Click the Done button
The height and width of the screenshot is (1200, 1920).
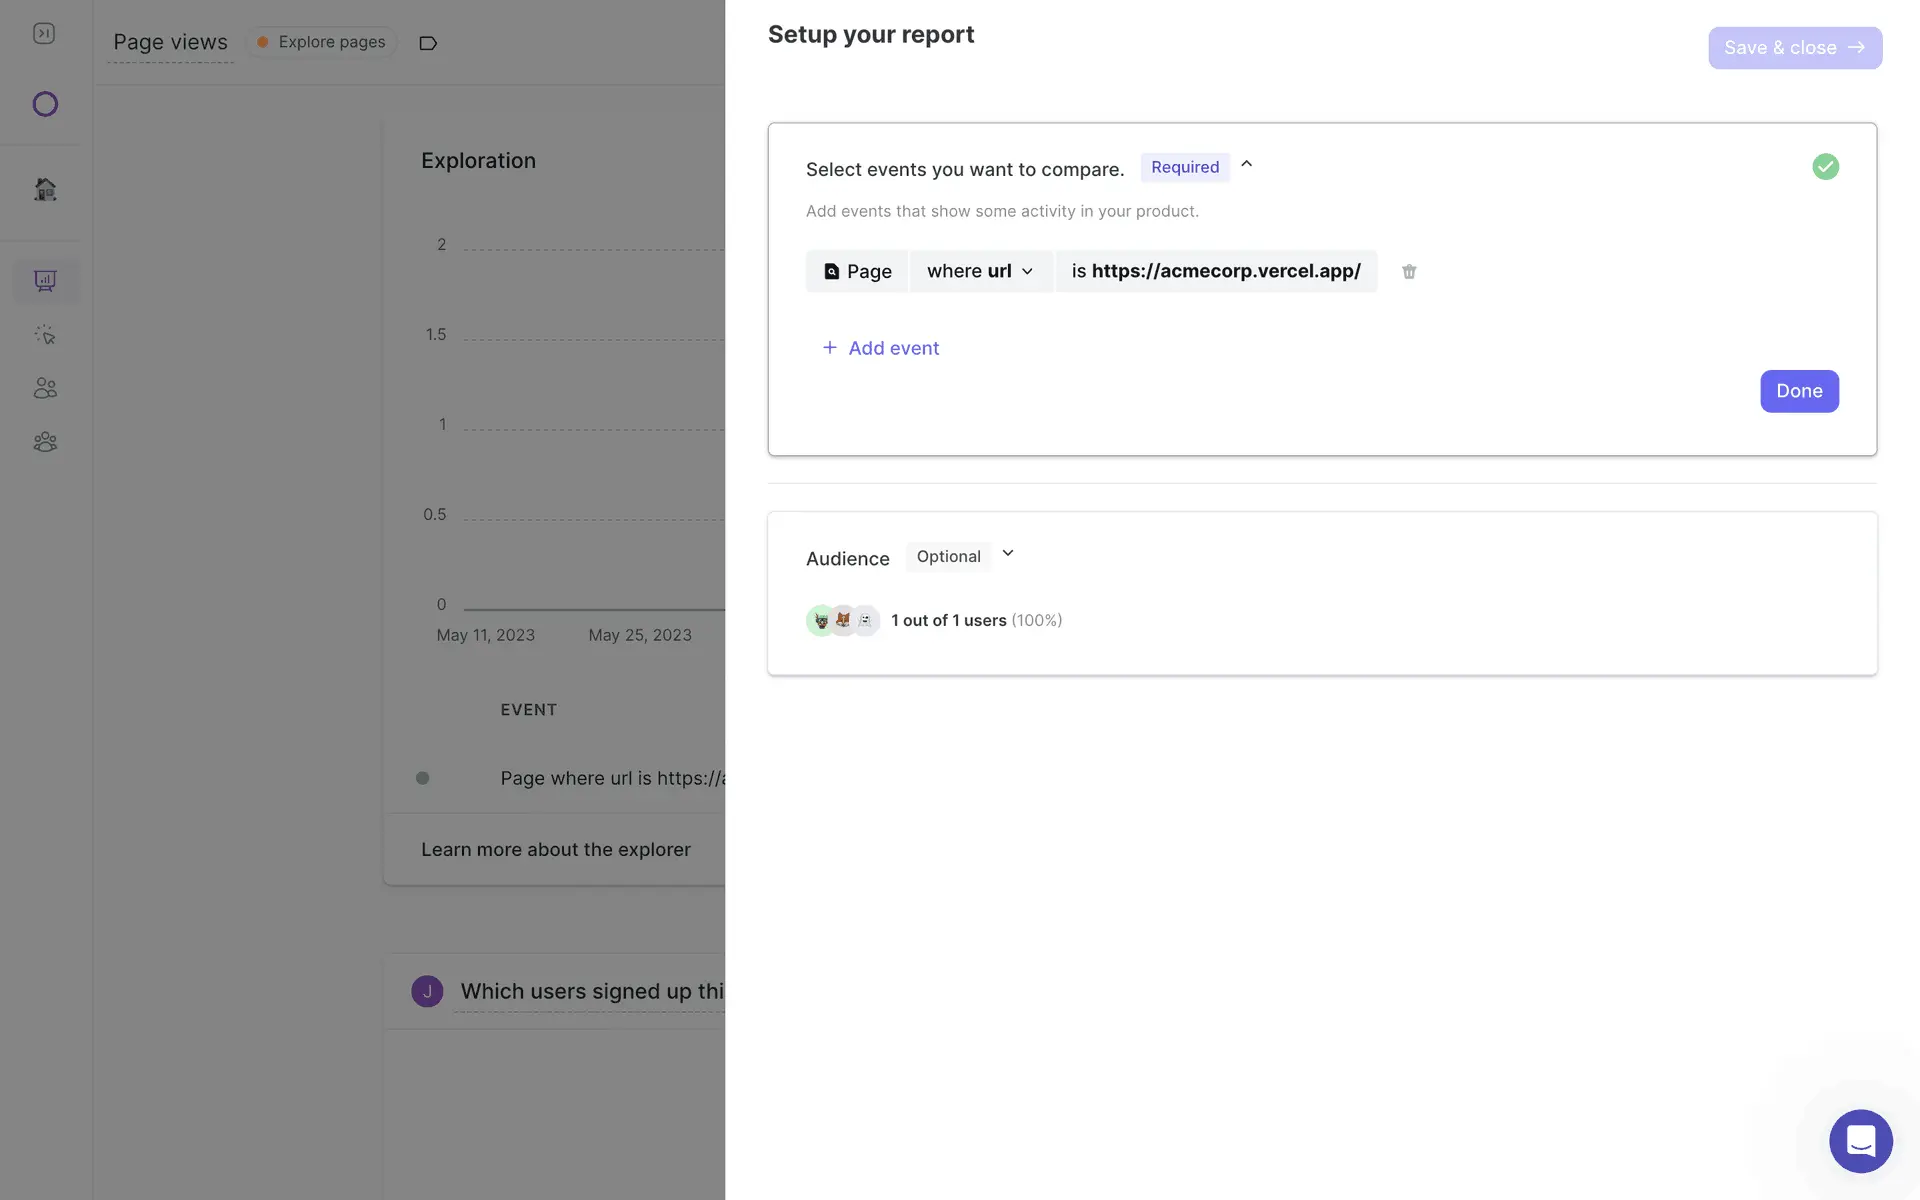pos(1798,391)
